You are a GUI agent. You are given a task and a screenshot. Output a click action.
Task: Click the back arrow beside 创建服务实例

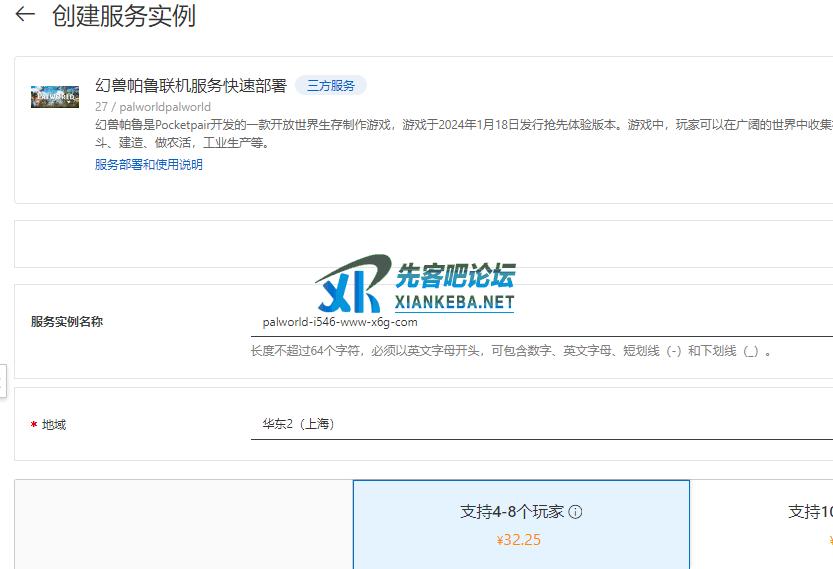pyautogui.click(x=25, y=15)
